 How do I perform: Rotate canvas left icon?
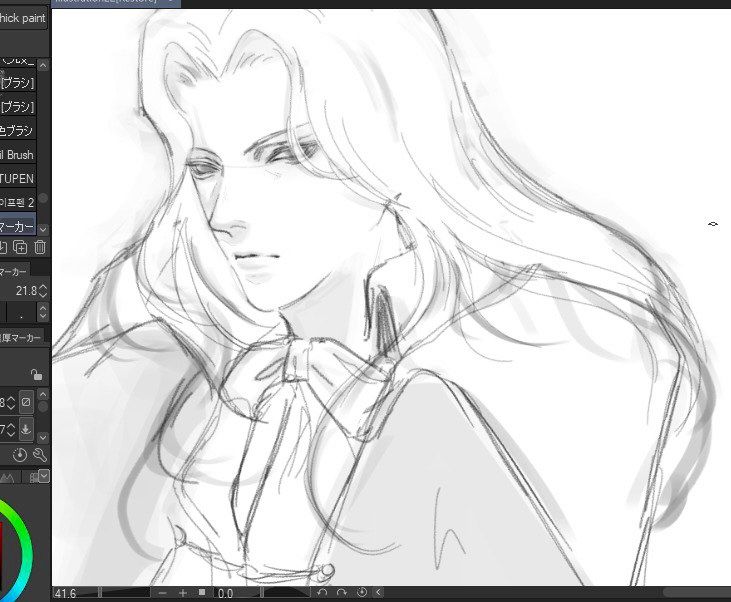click(322, 592)
